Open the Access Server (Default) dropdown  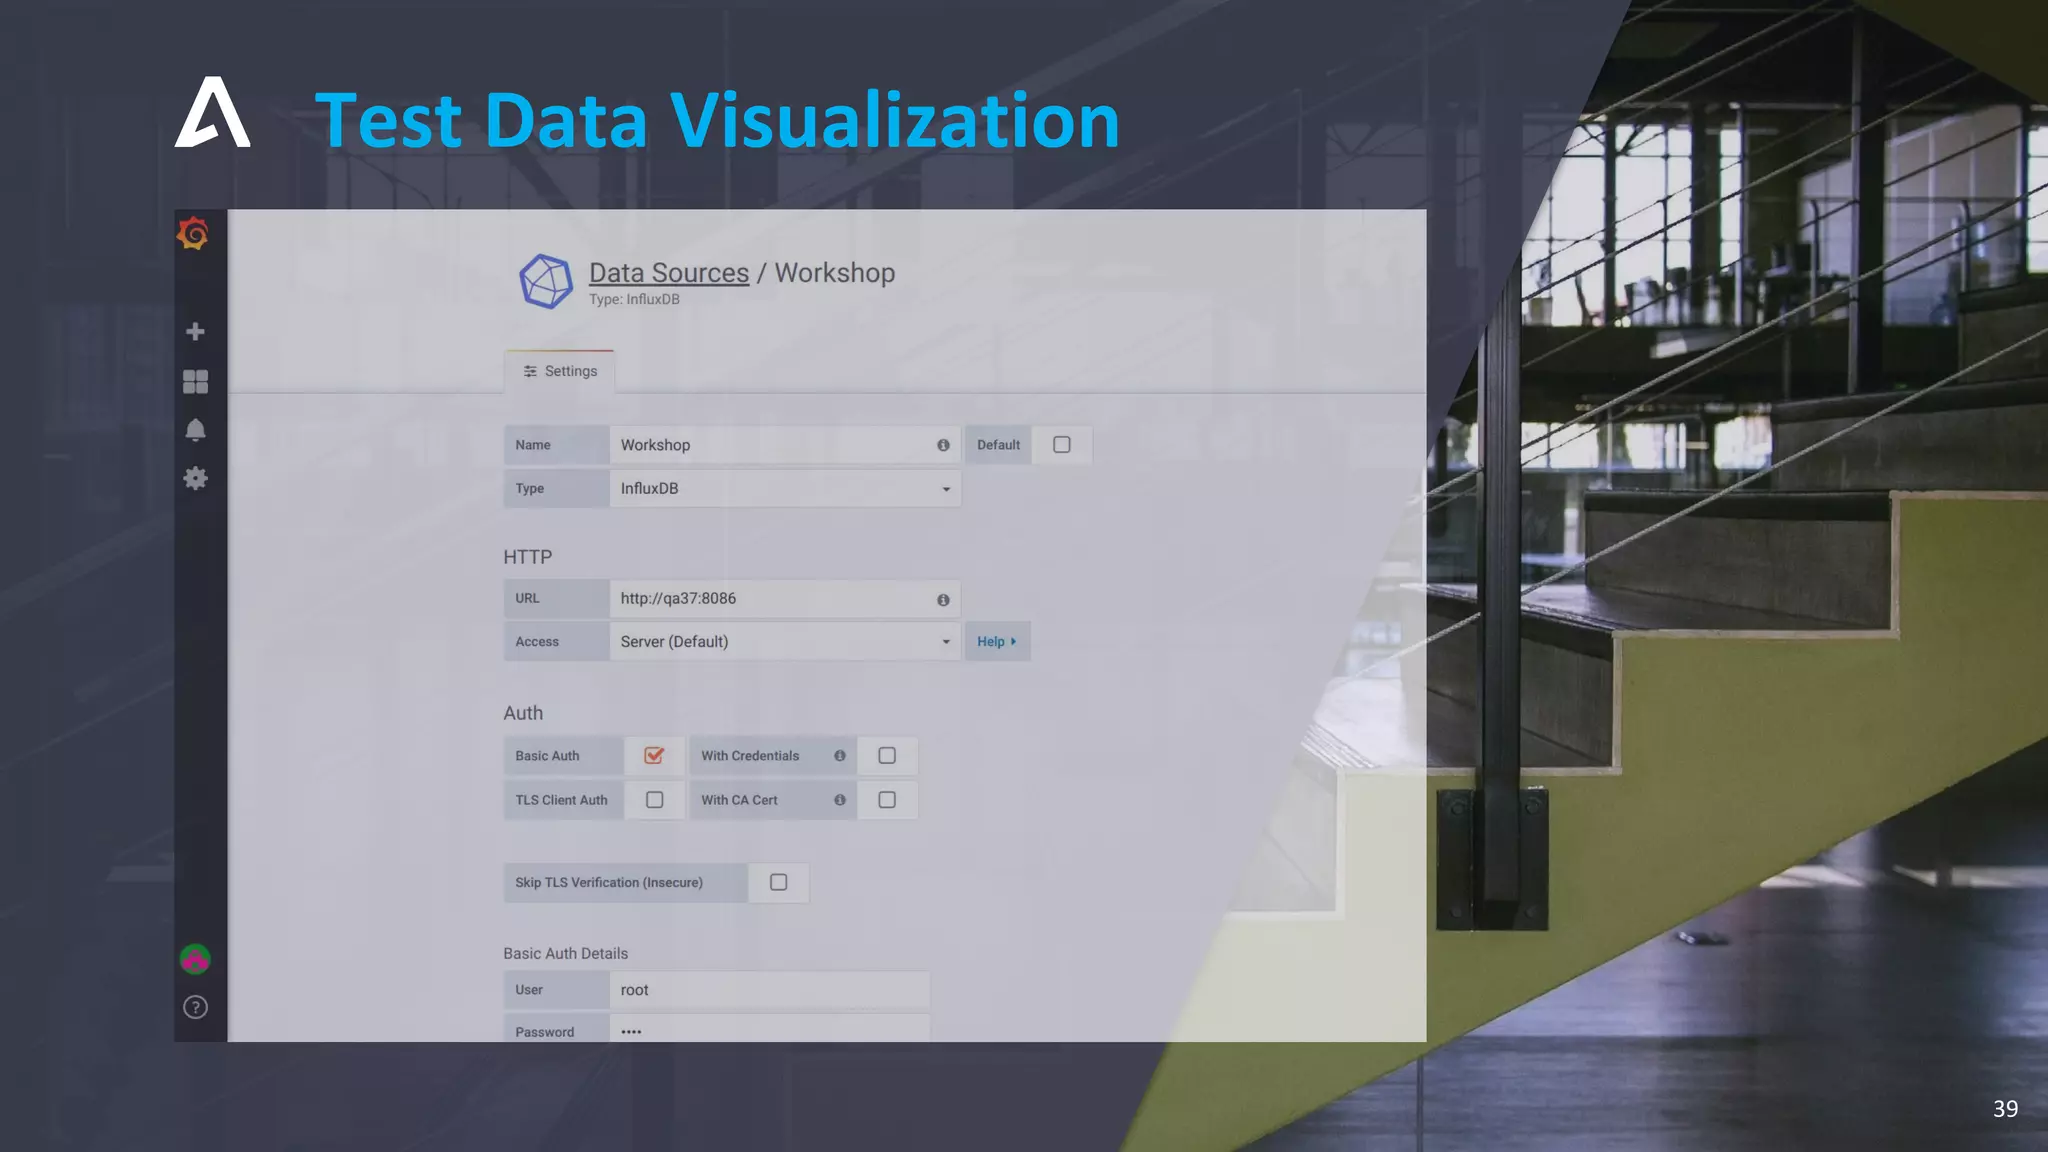pos(785,642)
